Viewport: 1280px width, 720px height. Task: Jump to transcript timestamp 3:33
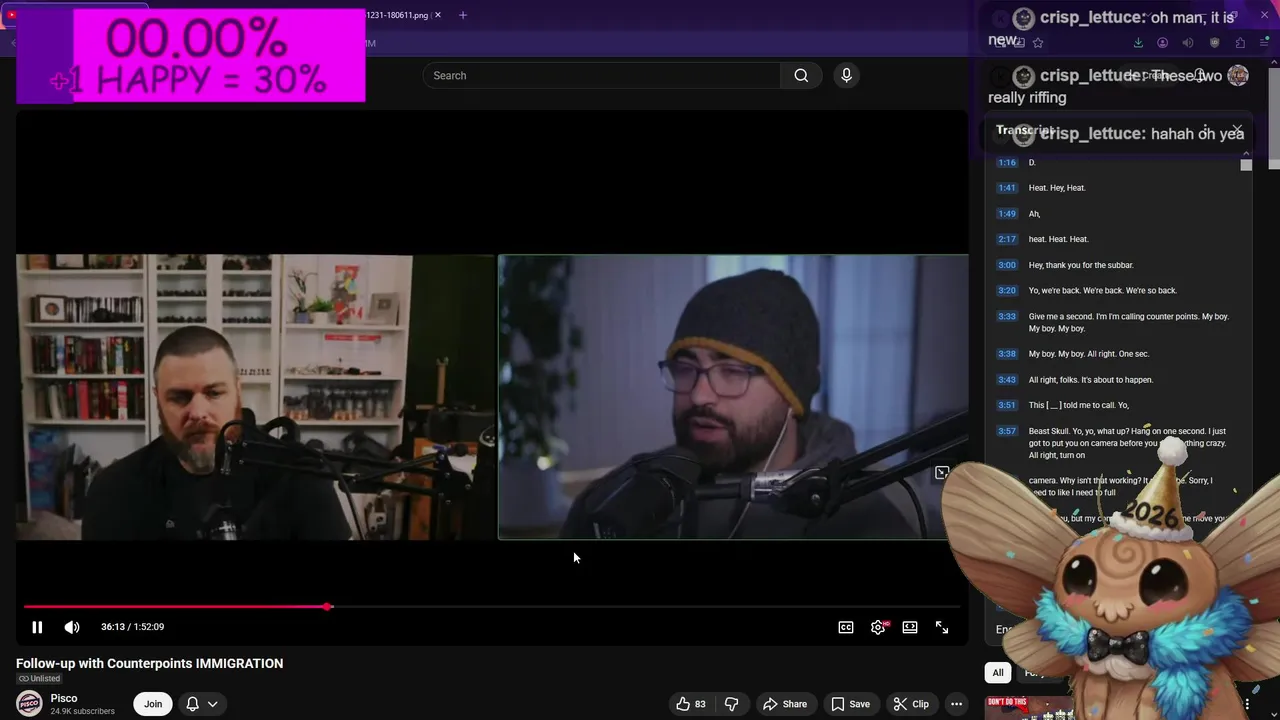tap(1007, 316)
